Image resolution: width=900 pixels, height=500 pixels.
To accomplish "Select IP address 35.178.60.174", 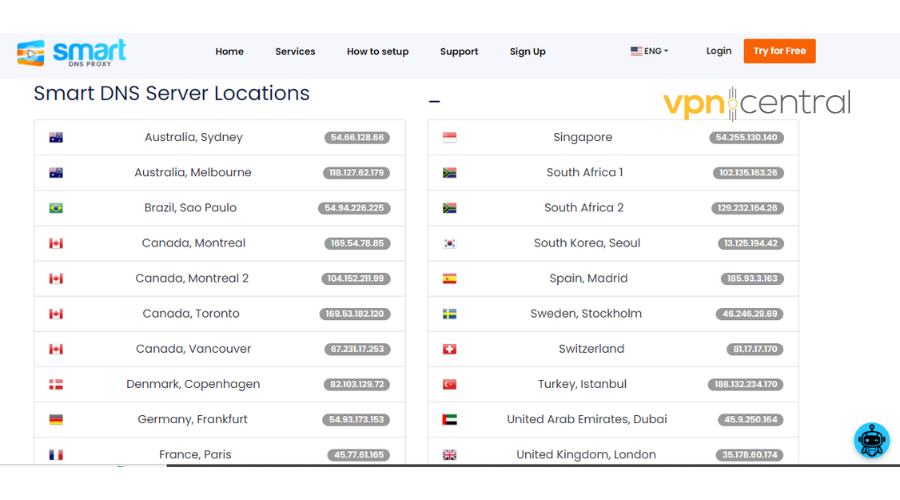I will coord(750,455).
